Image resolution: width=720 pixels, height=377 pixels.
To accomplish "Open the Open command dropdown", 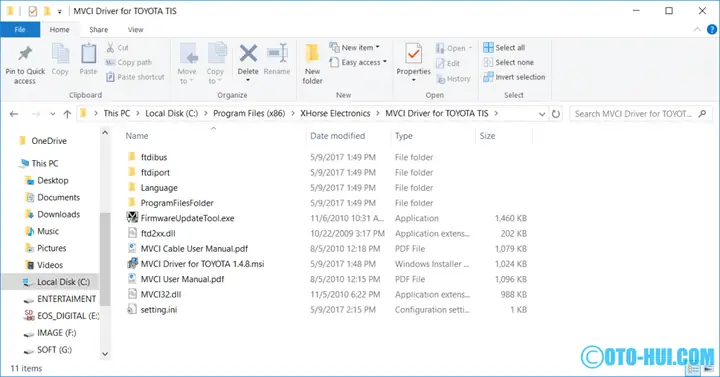I will tap(470, 48).
